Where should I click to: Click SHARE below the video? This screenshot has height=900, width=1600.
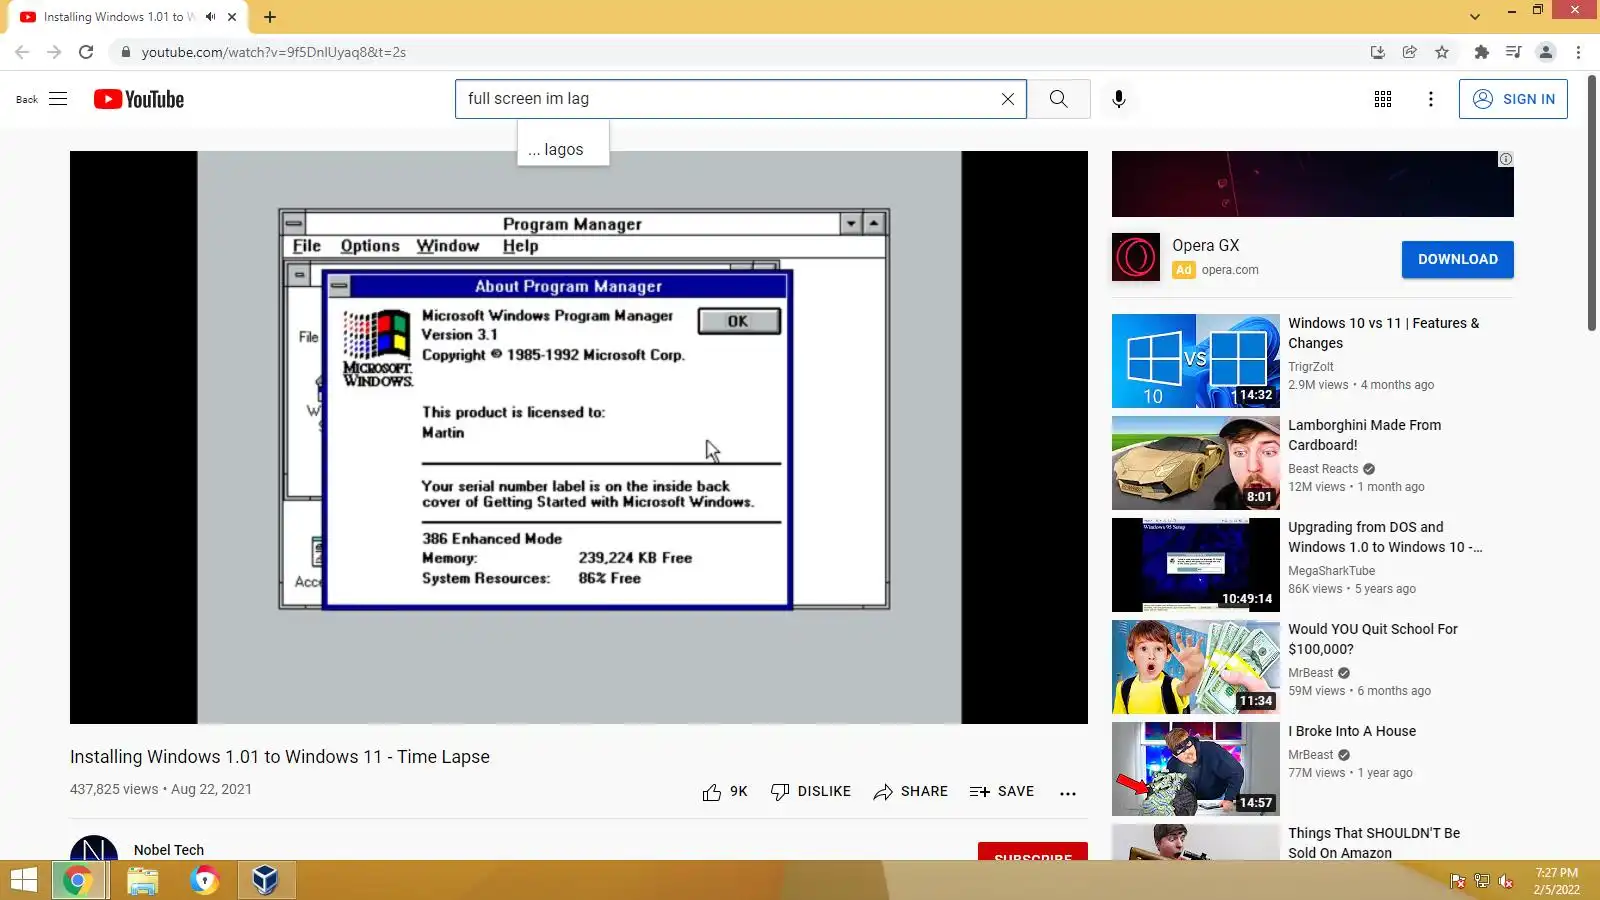(911, 792)
